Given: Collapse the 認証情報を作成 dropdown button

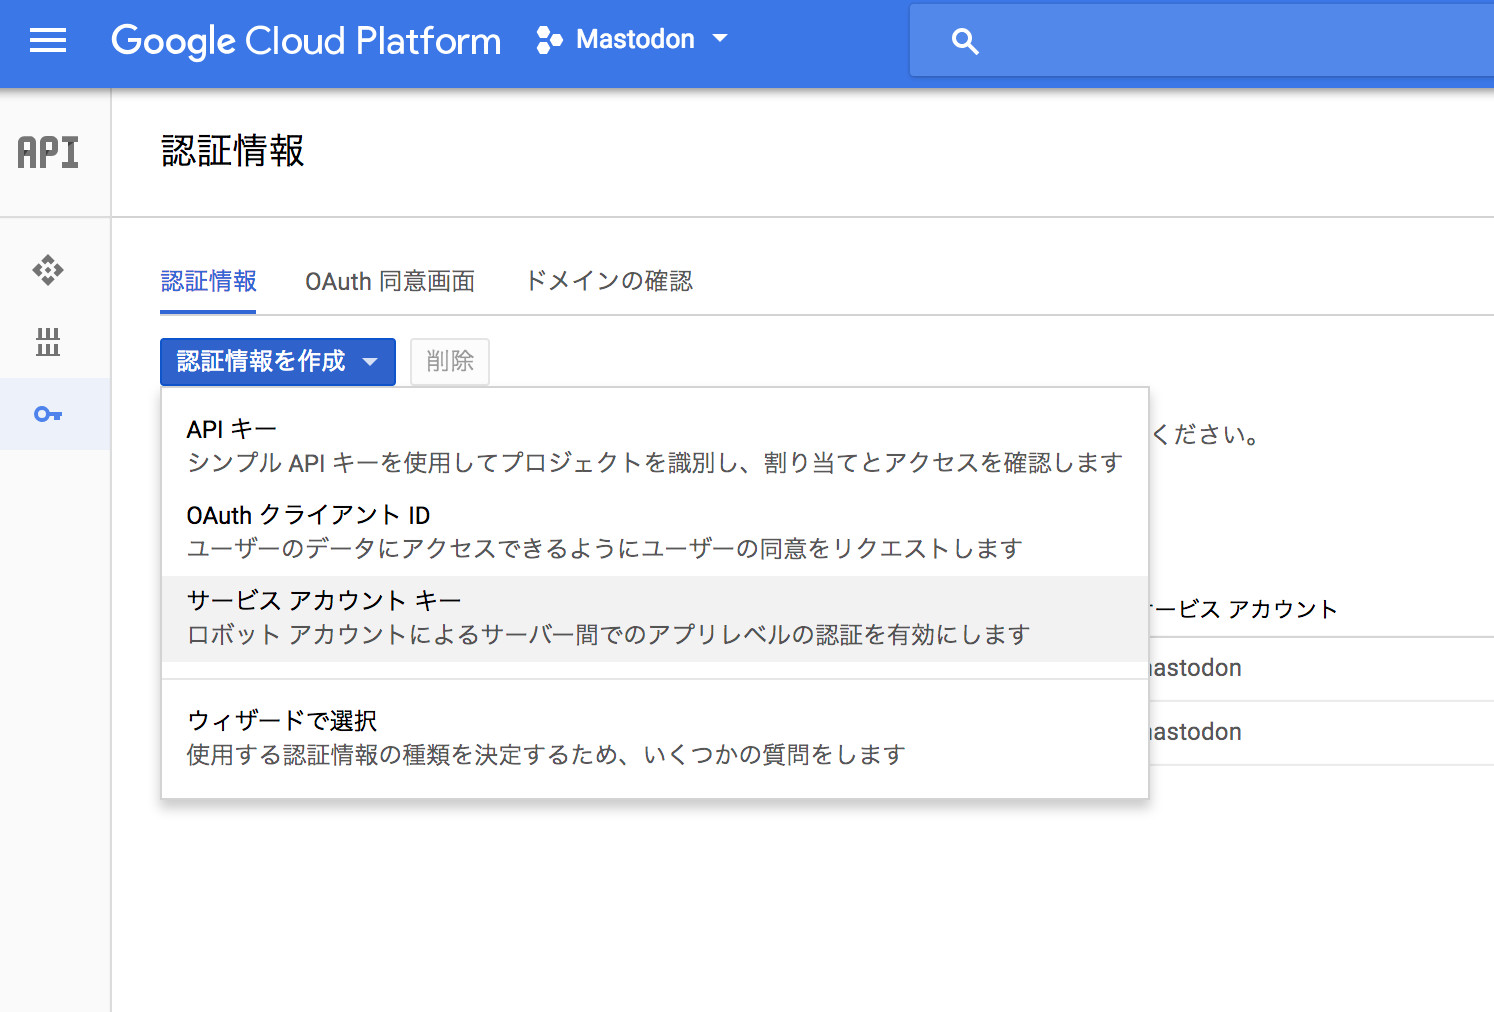Looking at the screenshot, I should tap(277, 361).
